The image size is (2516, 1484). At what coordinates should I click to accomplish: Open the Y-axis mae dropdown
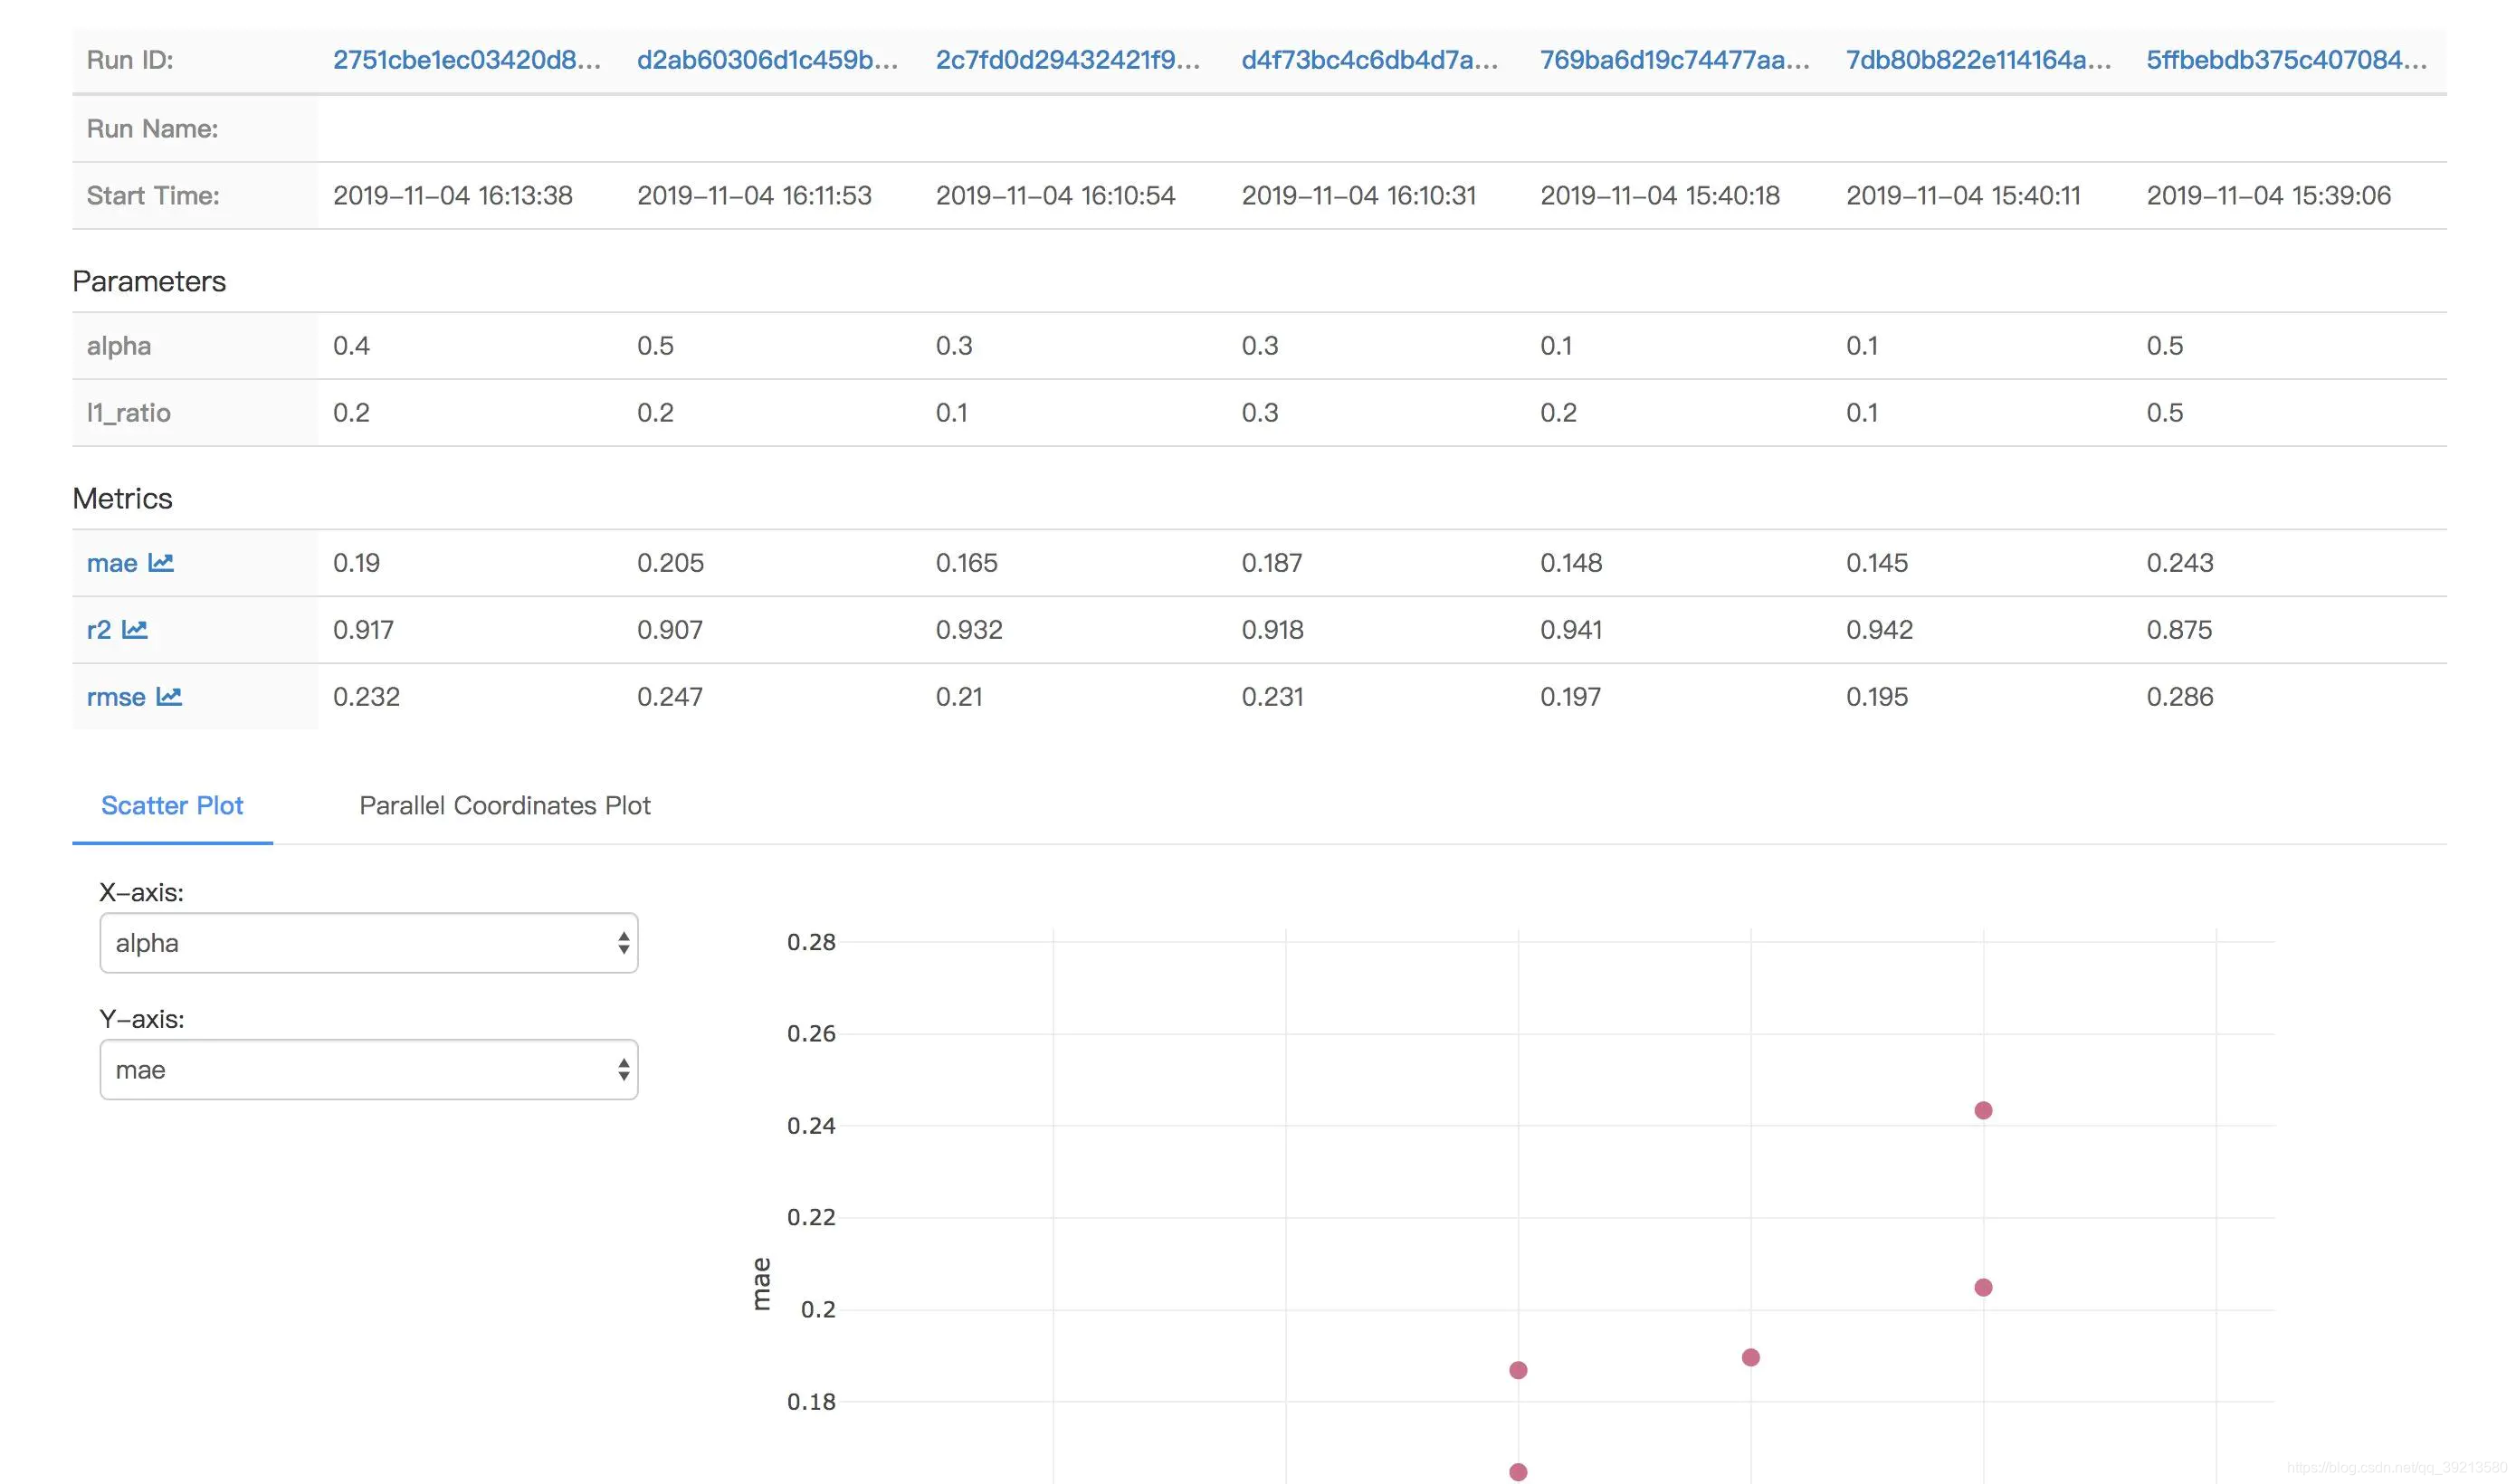[x=368, y=1070]
